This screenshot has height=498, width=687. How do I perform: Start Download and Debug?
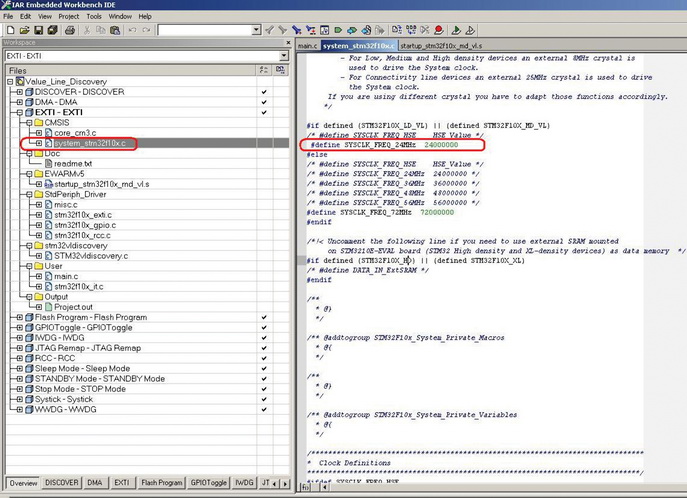(x=456, y=30)
